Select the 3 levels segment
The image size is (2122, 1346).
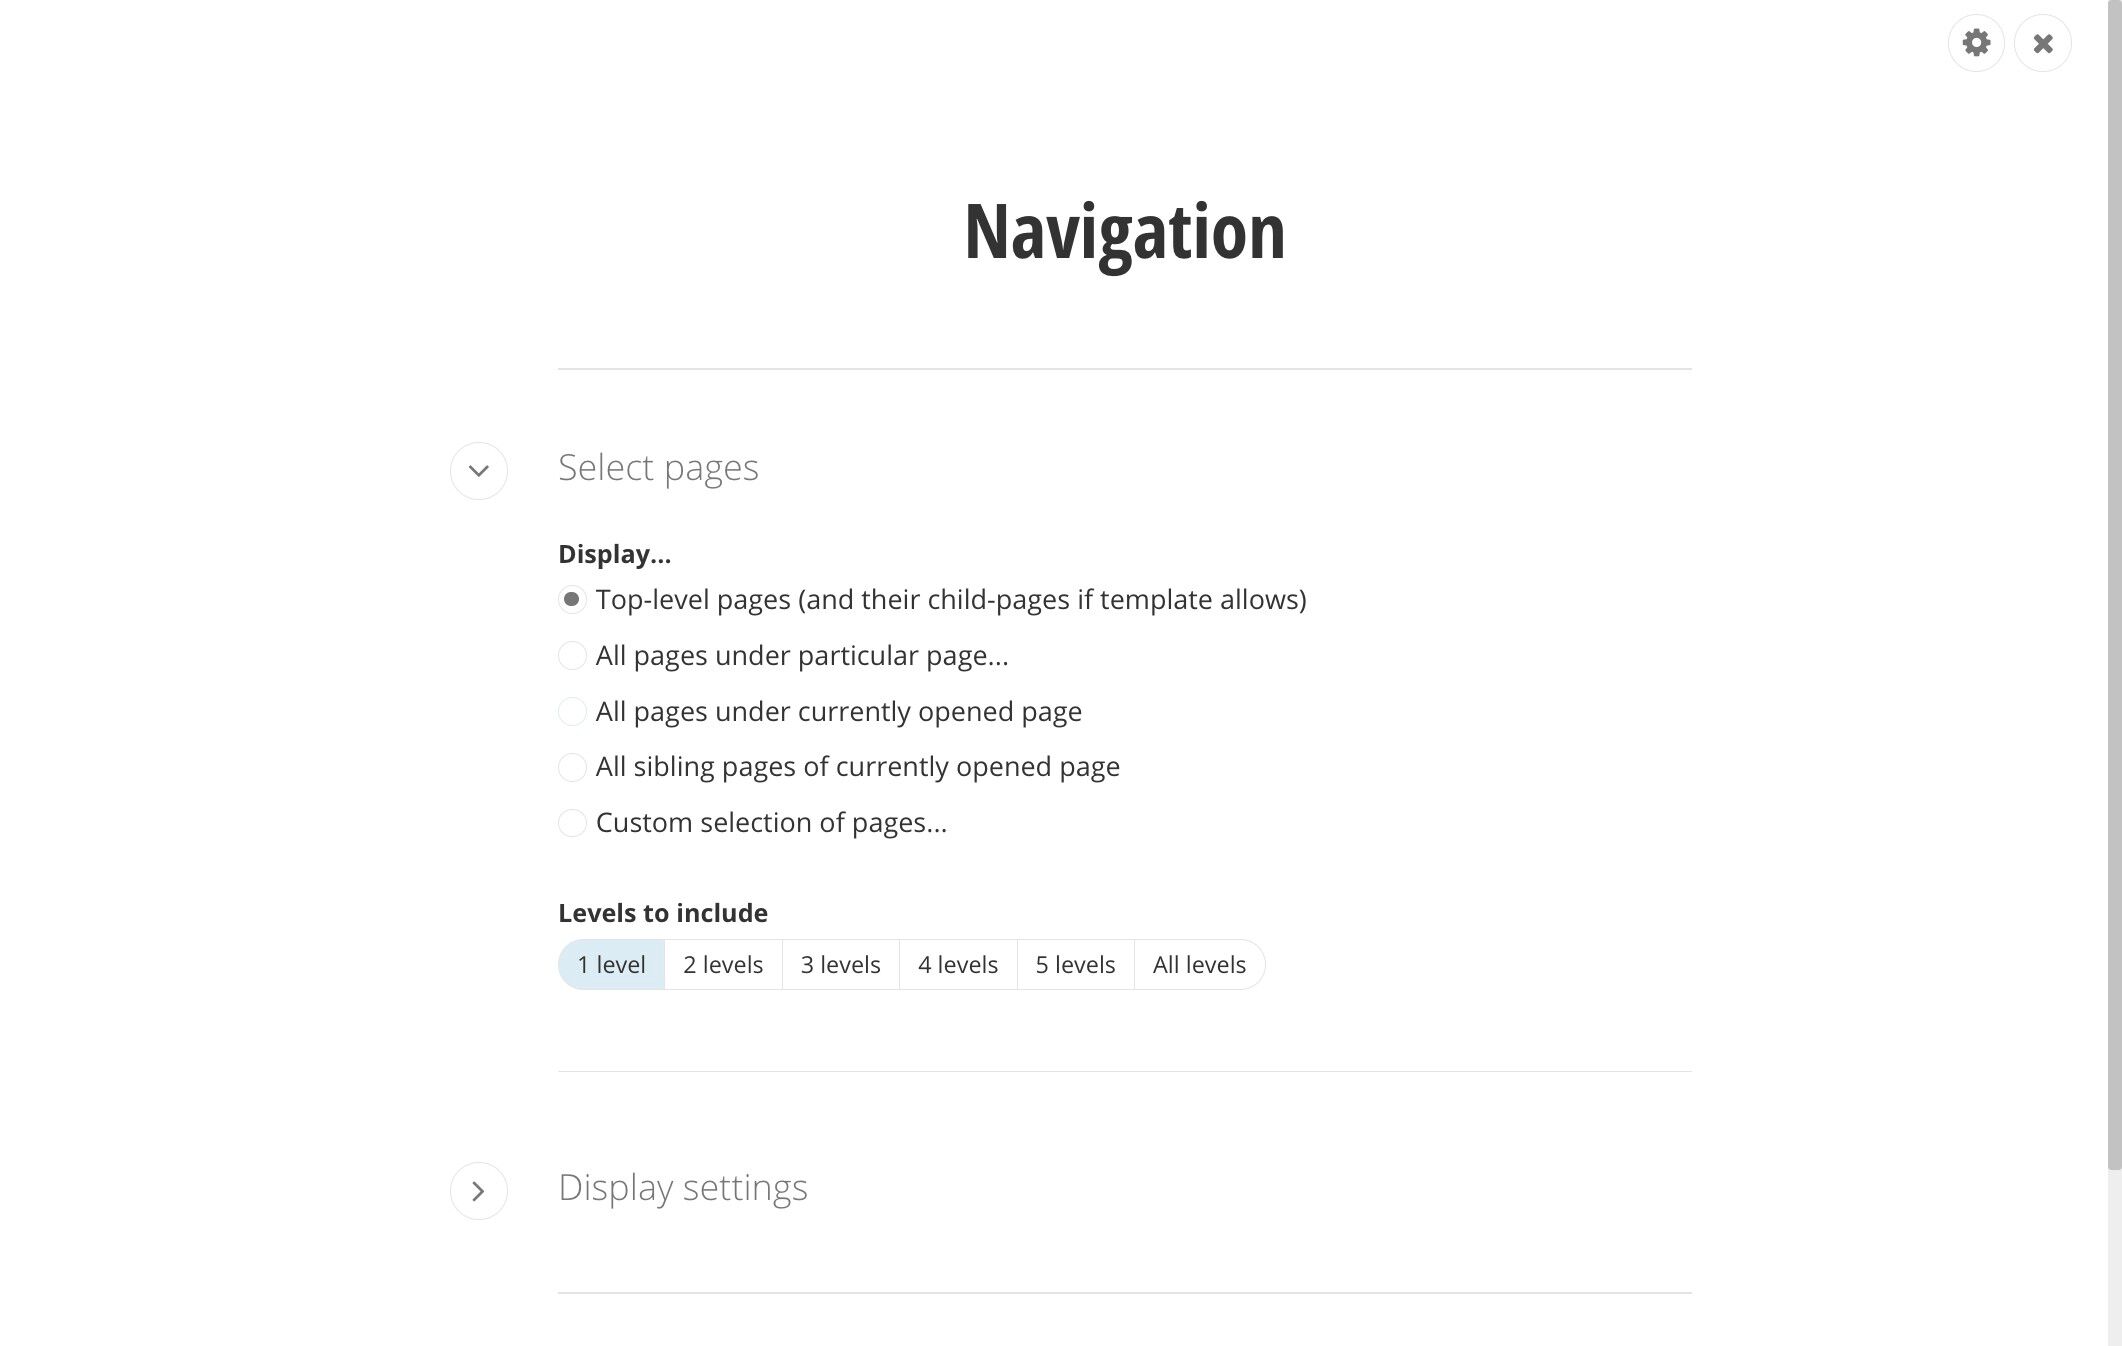tap(840, 965)
